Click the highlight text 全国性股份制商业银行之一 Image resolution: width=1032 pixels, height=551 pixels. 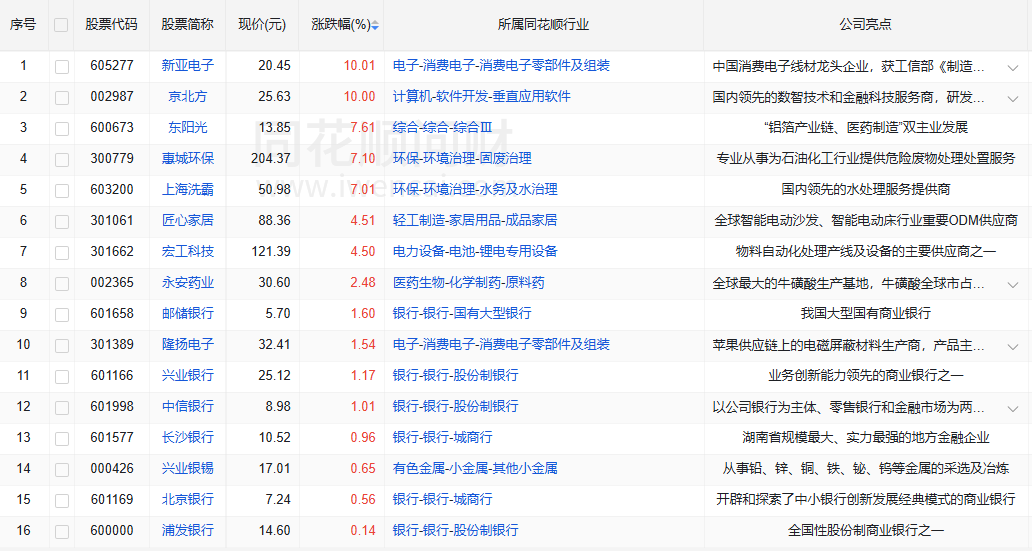click(x=865, y=530)
